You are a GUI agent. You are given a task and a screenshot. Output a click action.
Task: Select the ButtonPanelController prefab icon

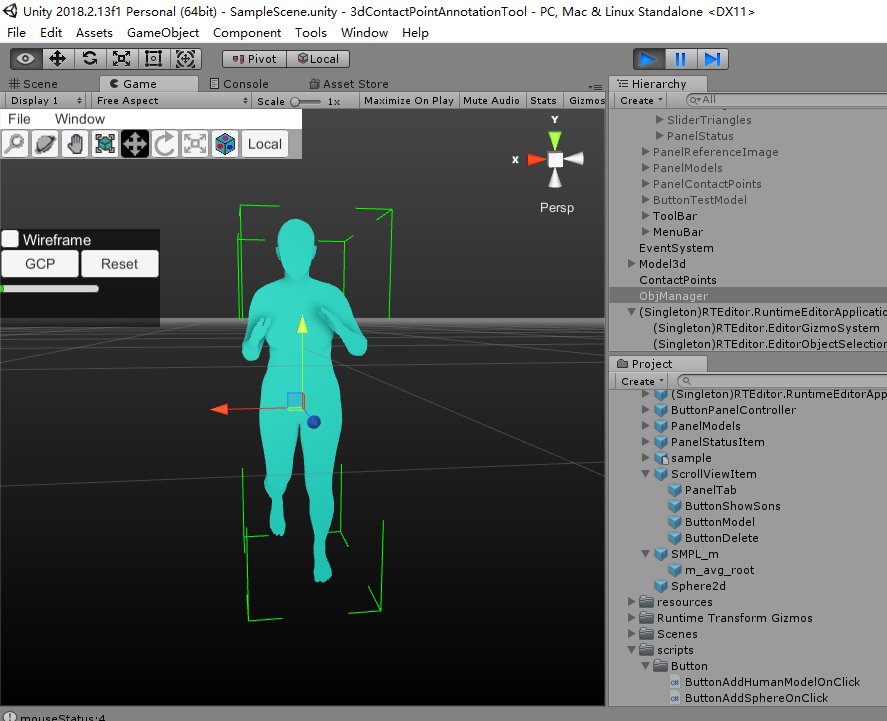pyautogui.click(x=661, y=410)
